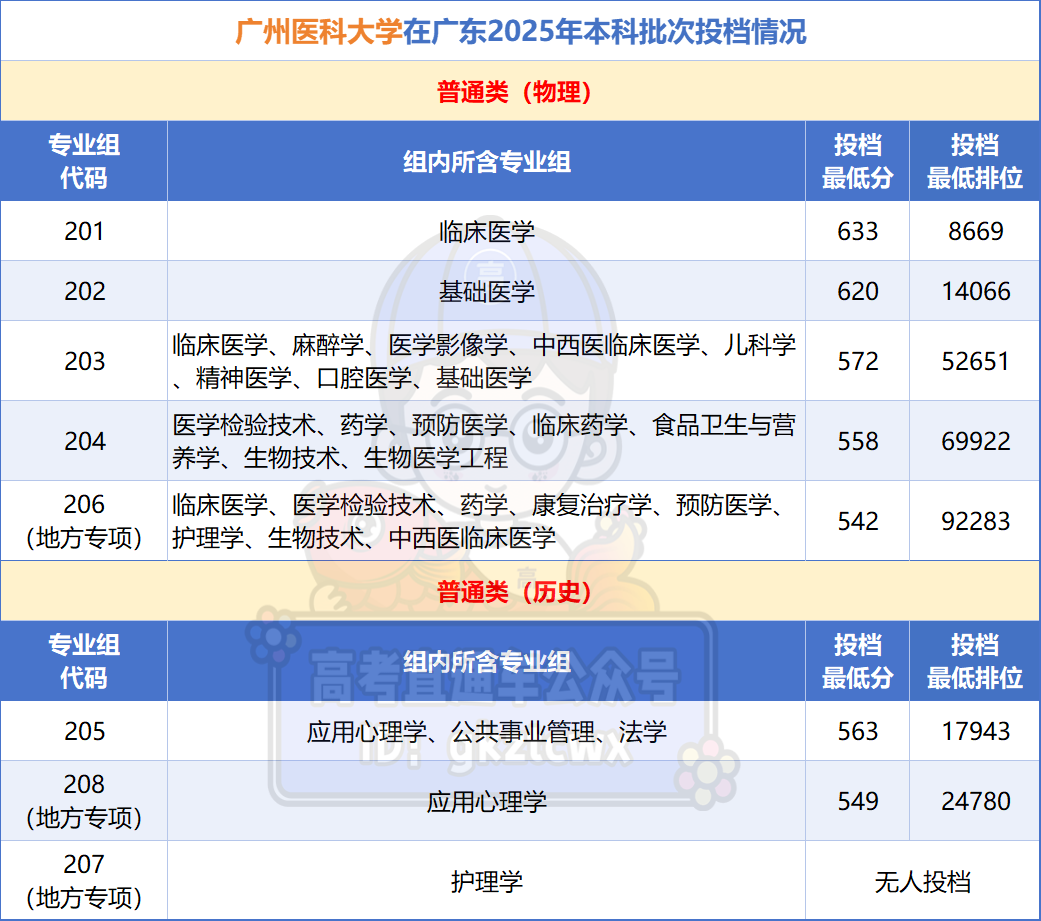This screenshot has height=921, width=1041.
Task: Select group code cell 202
Action: click(84, 291)
